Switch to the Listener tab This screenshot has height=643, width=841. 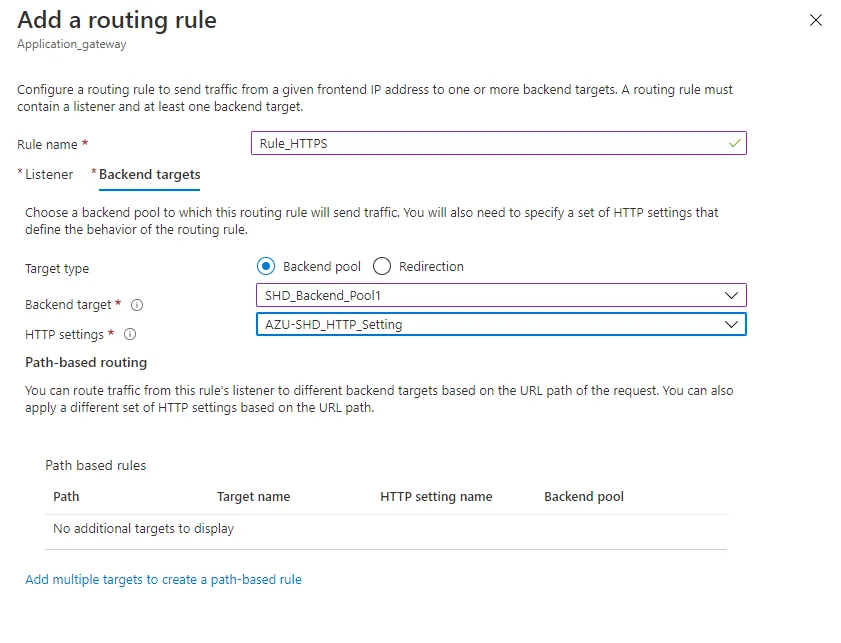[x=48, y=174]
